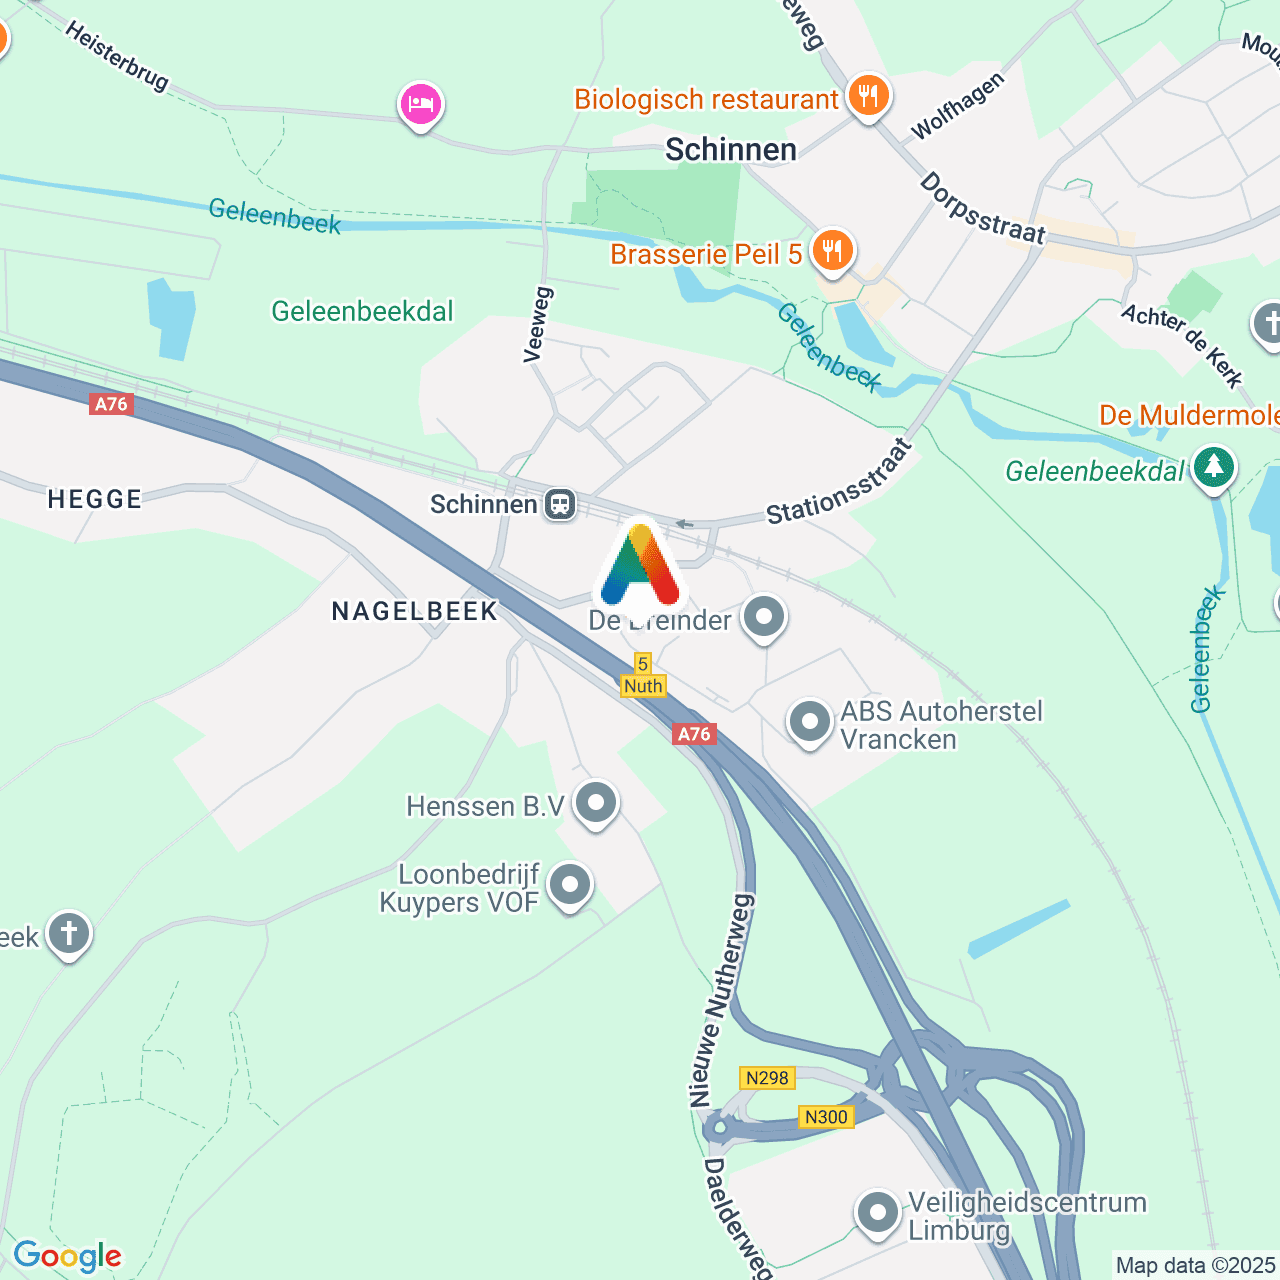Click the N300 road shield
Screen dimensions: 1280x1280
pyautogui.click(x=826, y=1117)
